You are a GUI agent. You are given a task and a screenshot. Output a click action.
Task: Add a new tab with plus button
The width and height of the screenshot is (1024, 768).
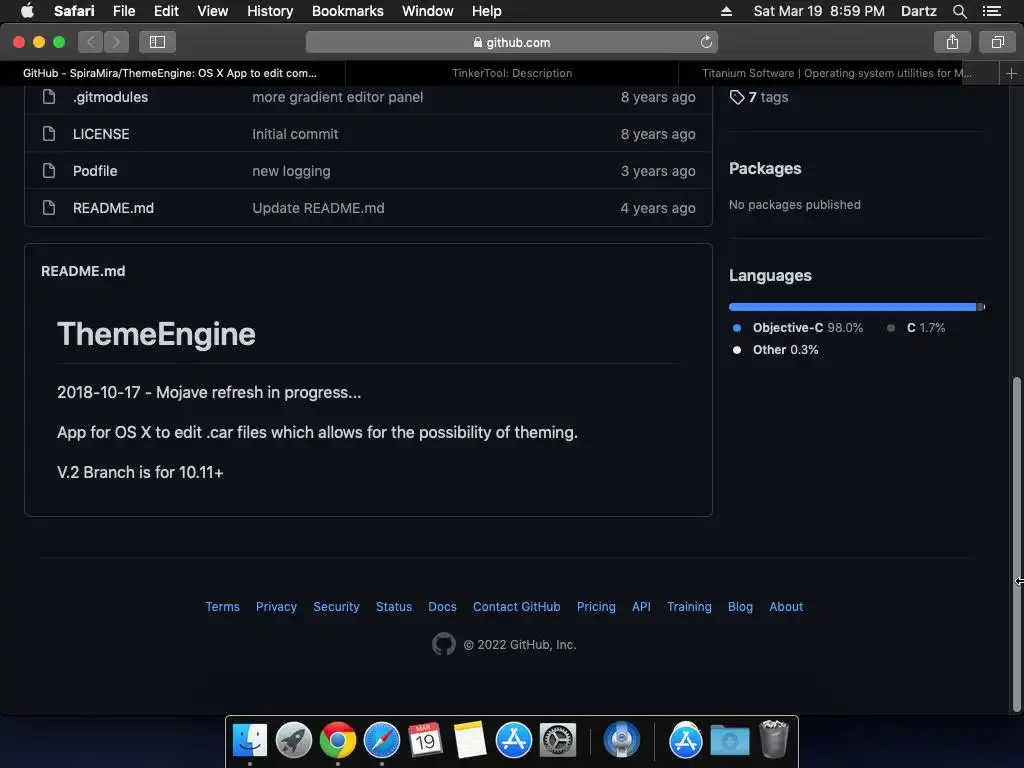[1012, 73]
